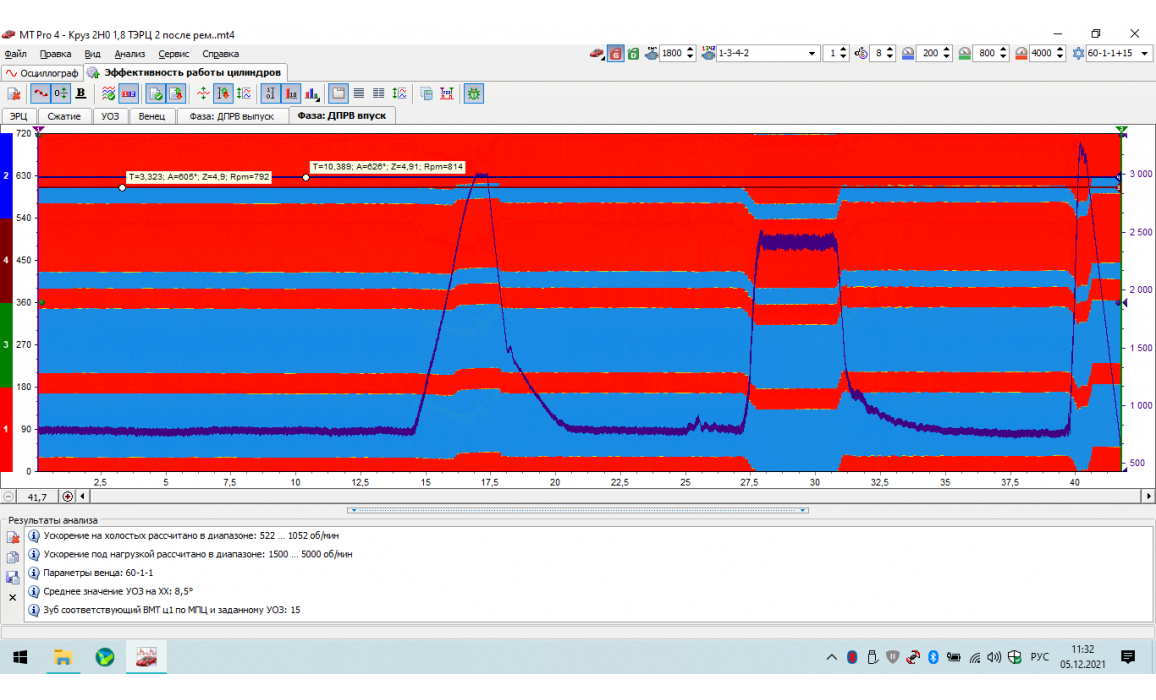Open File Explorer from the taskbar
1156x700 pixels.
63,657
